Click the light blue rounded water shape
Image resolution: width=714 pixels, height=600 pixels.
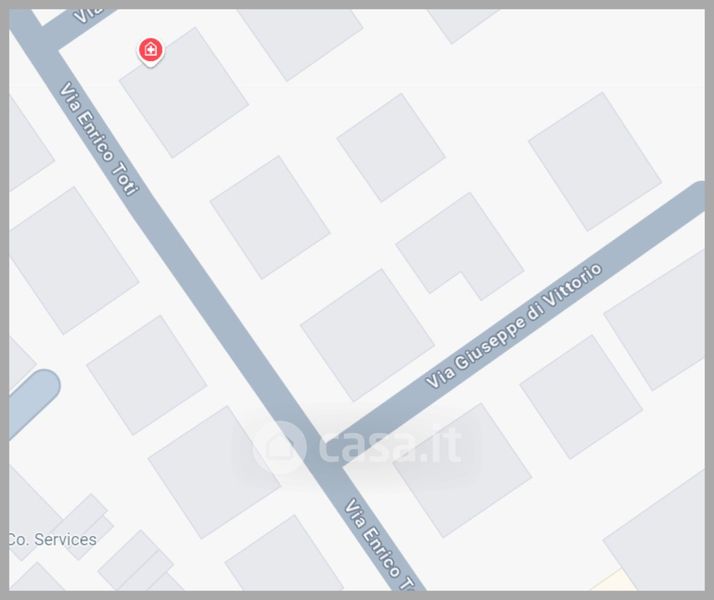(32, 402)
